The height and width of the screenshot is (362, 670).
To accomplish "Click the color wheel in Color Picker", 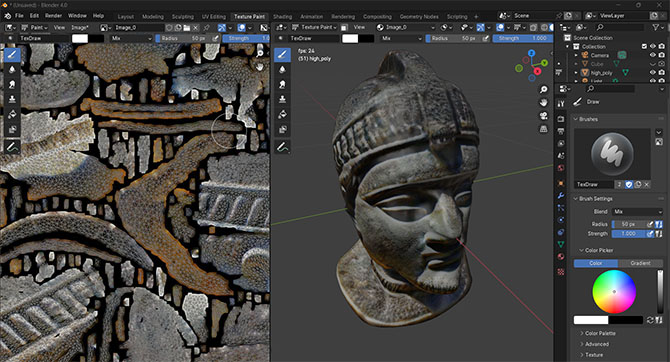I will point(614,291).
